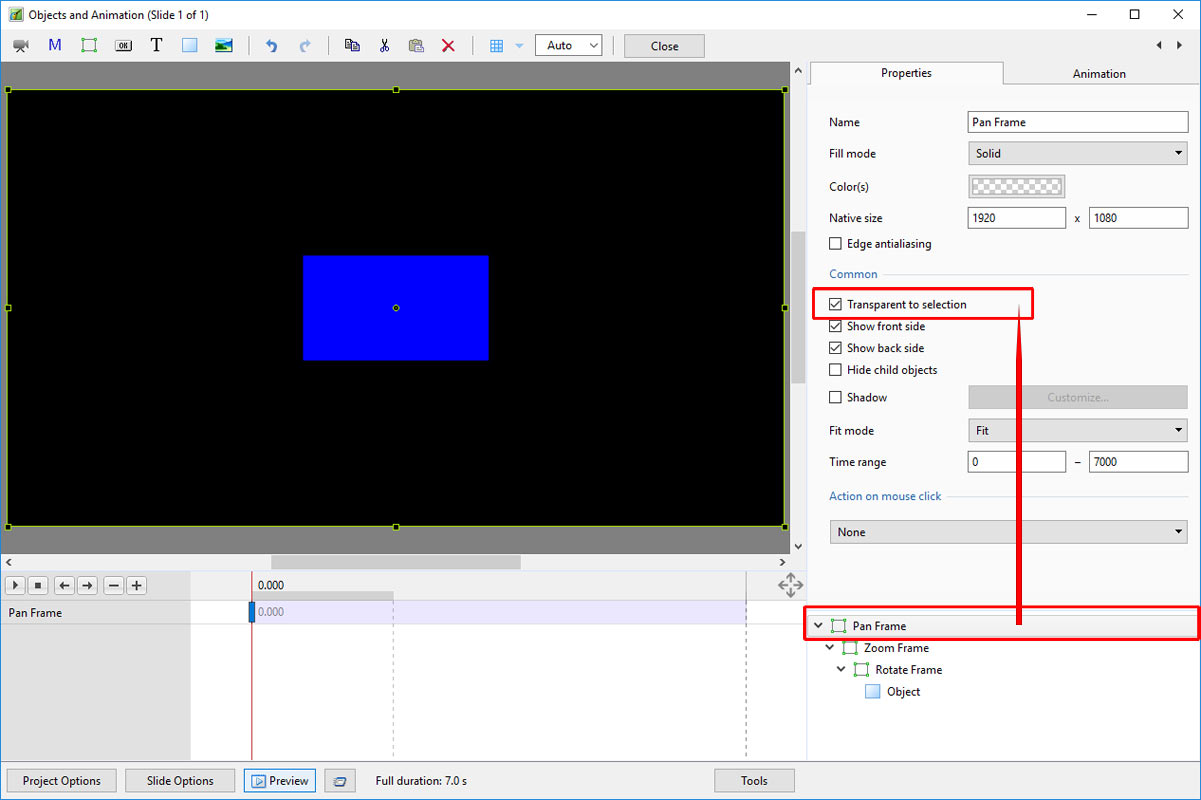Click the native height field 1080
The width and height of the screenshot is (1201, 800).
[x=1139, y=218]
